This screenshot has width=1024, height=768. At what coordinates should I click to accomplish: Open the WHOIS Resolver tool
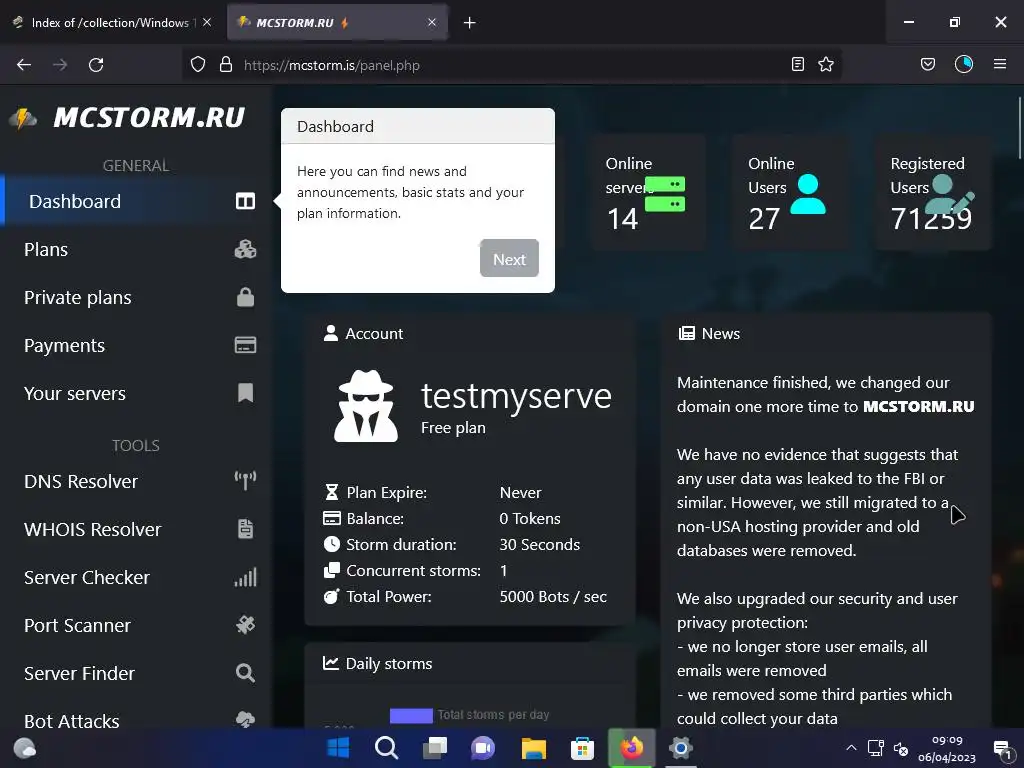coord(135,529)
